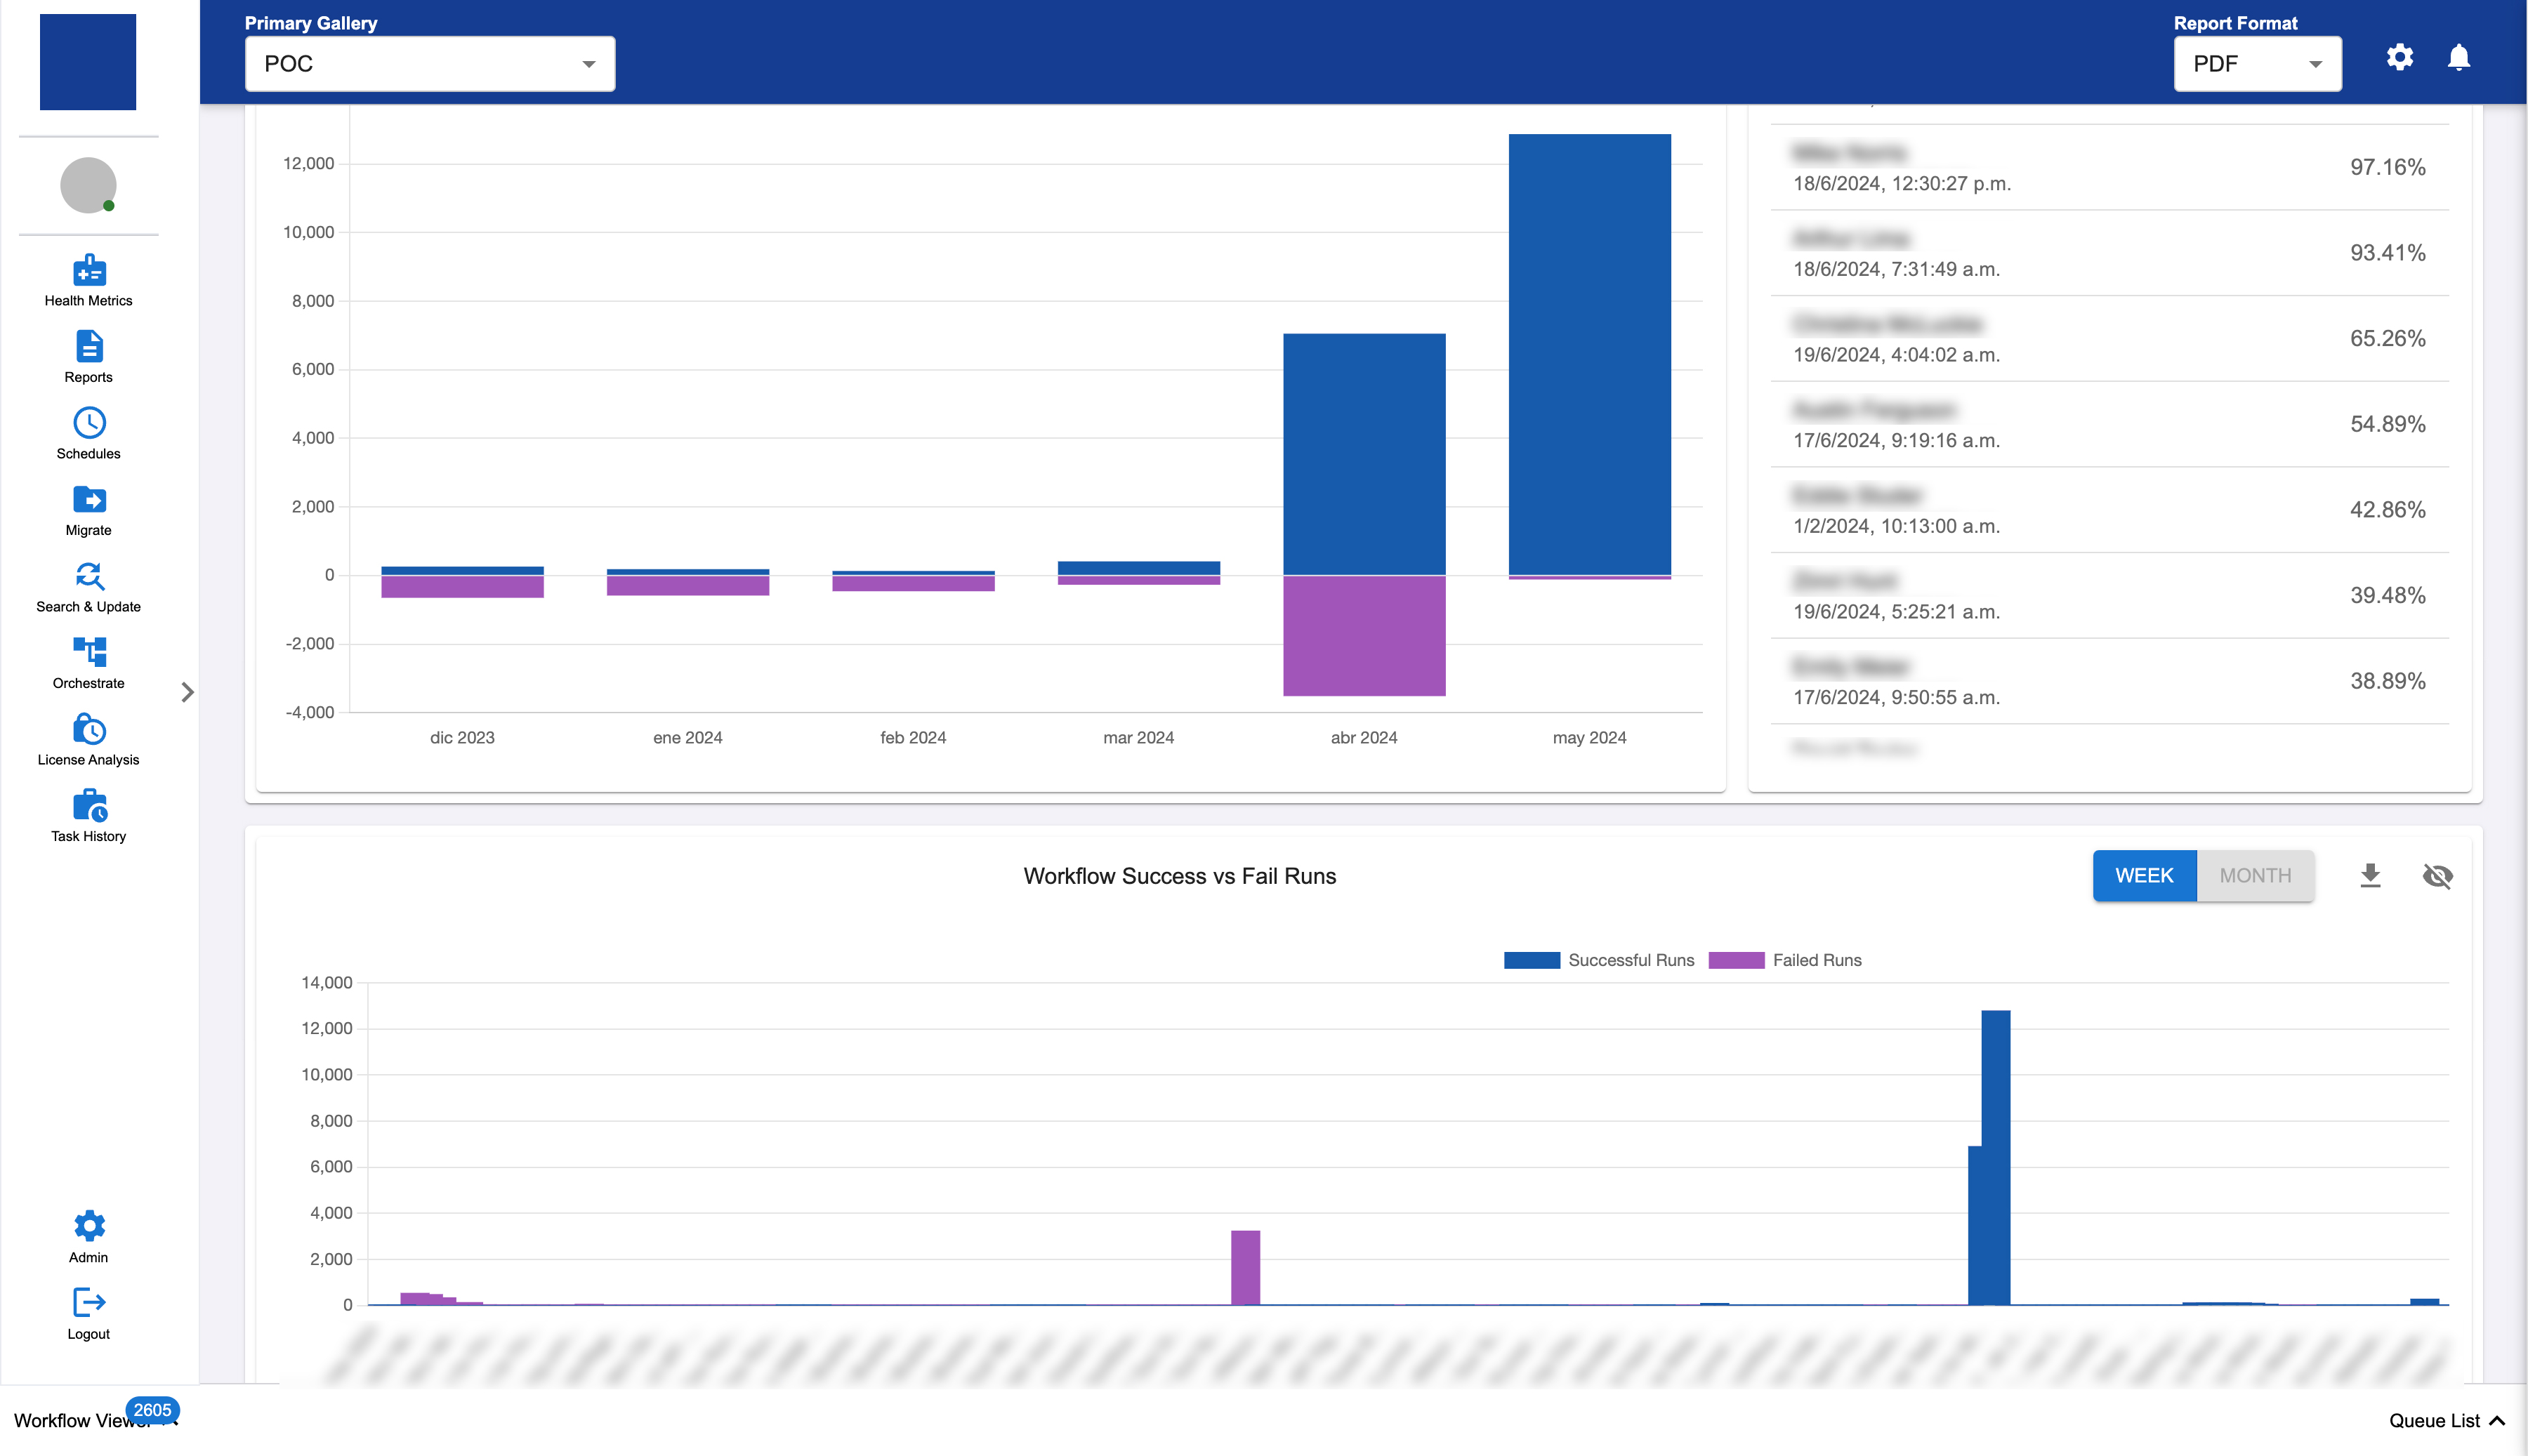Toggle Failed Runs legend swatch

(1736, 960)
